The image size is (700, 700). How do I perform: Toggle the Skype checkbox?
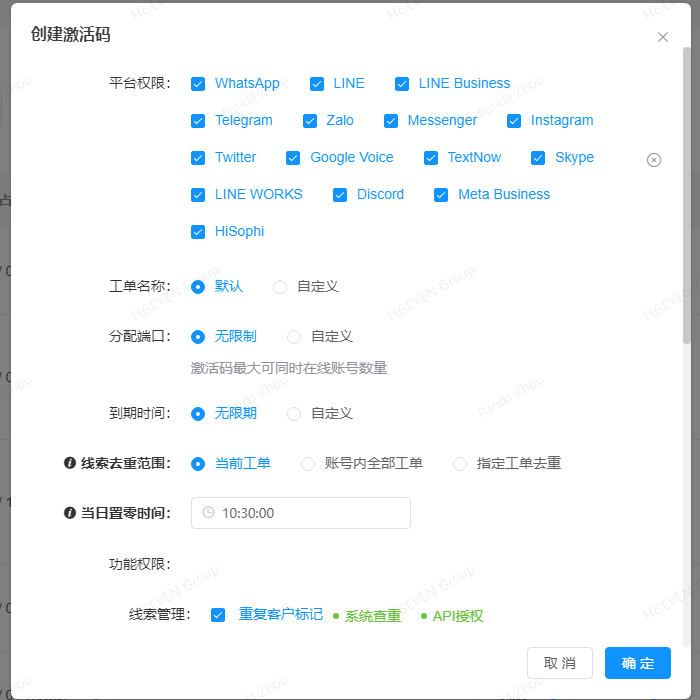click(538, 158)
